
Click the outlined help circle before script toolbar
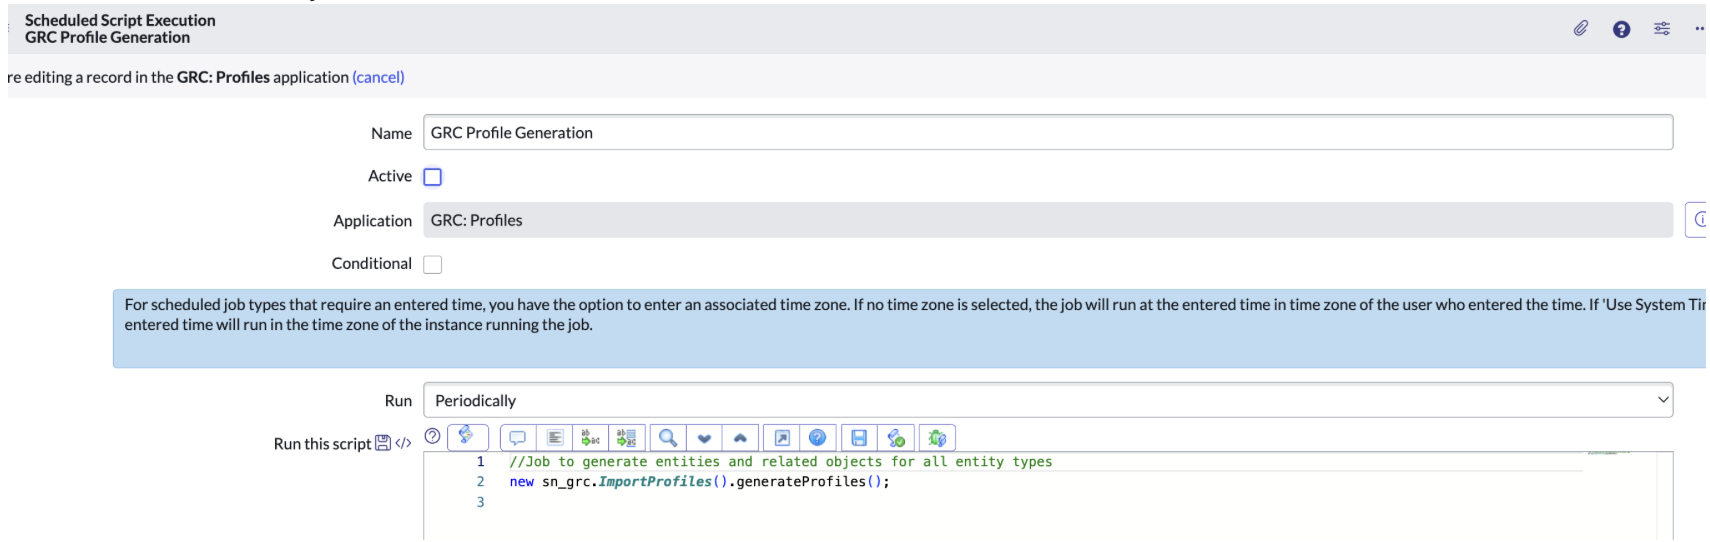(x=432, y=436)
